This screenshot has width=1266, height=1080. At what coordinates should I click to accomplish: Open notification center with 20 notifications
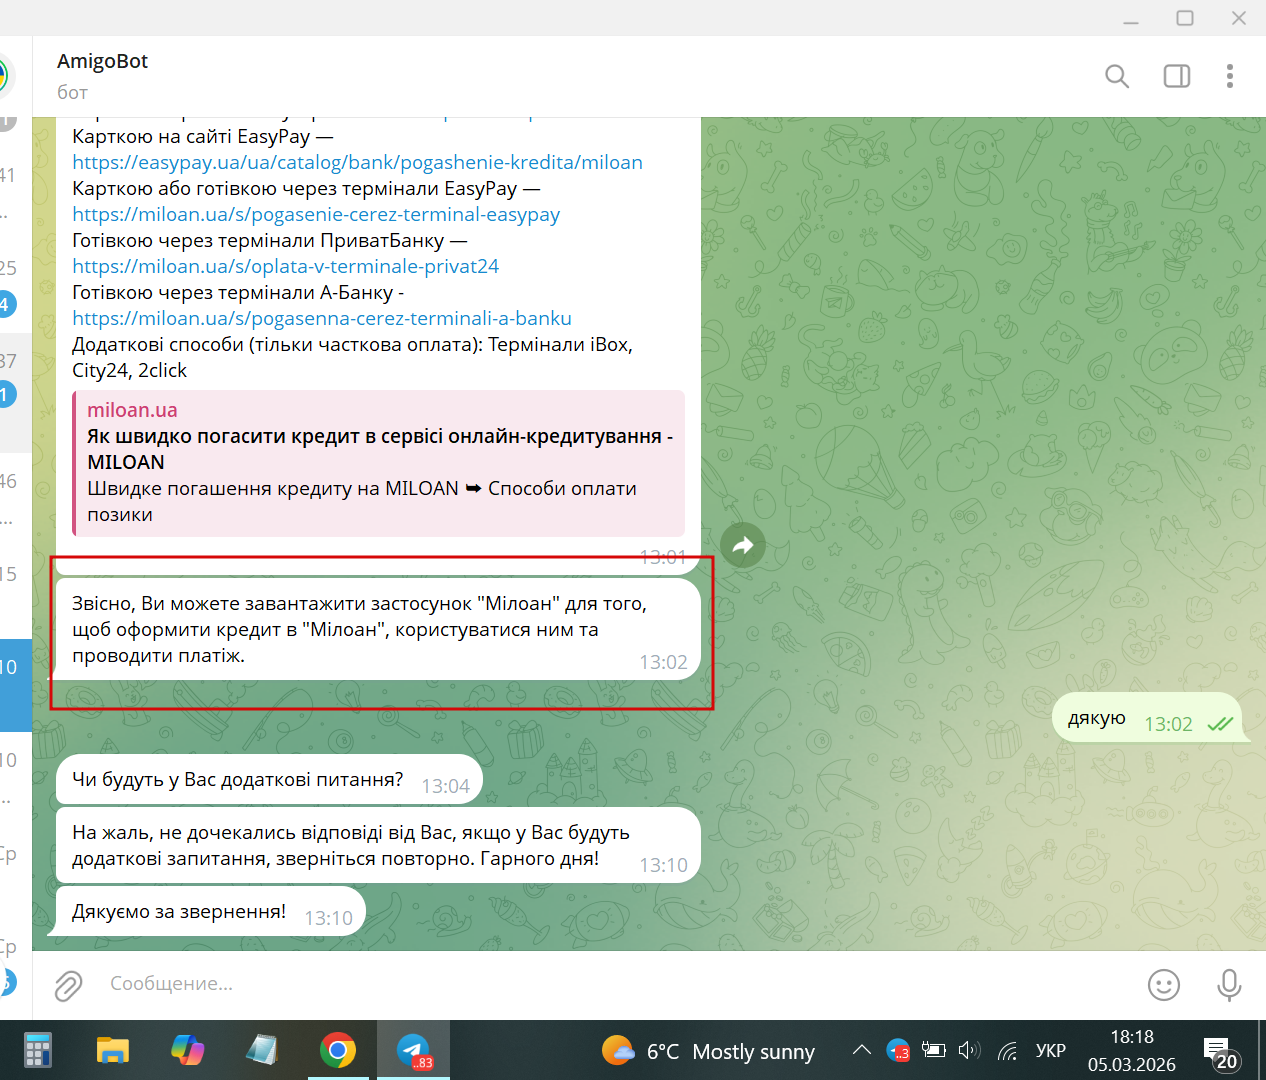tap(1221, 1053)
